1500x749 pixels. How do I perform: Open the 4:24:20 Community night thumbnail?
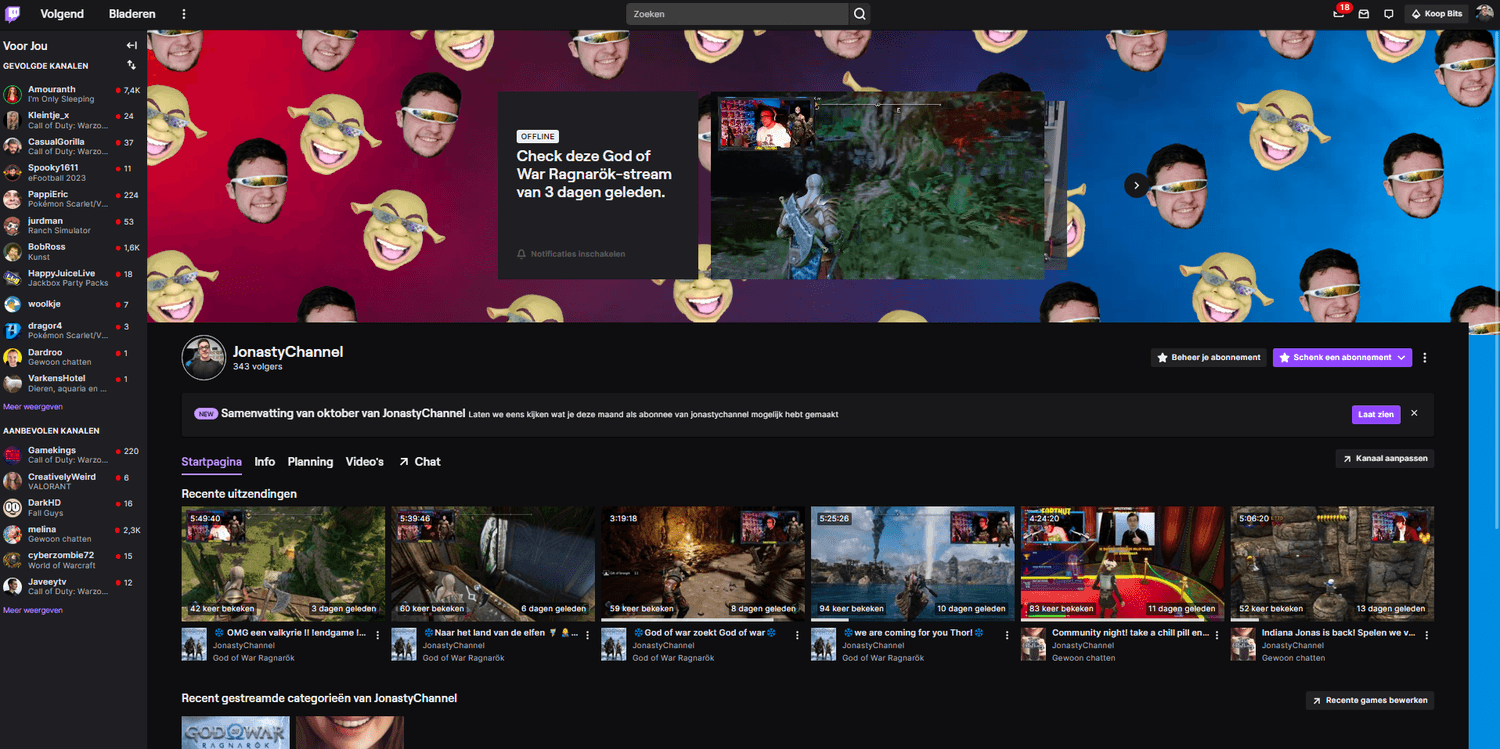click(x=1122, y=564)
